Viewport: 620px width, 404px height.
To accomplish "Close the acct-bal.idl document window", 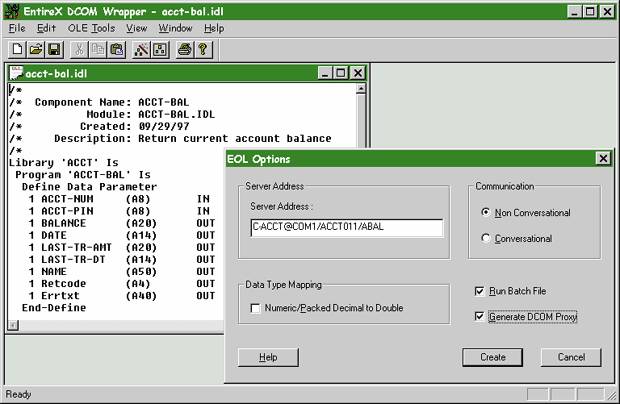I will 358,73.
